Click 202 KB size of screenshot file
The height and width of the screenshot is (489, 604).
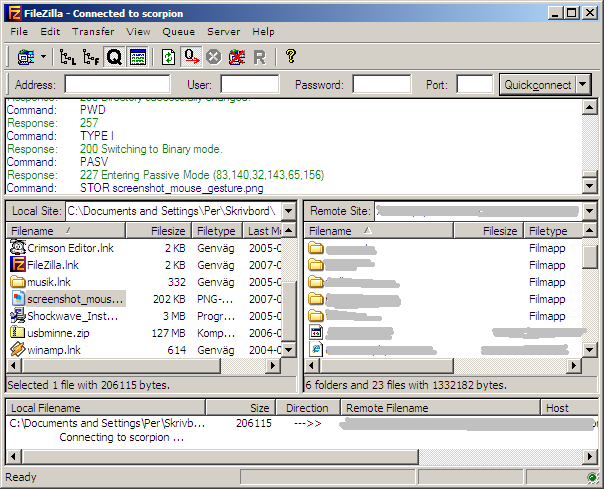coord(169,299)
